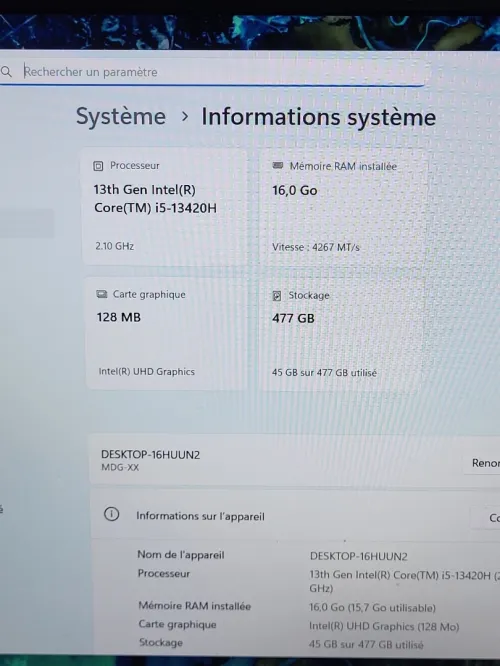Select the 13th Gen Intel Core i5-13420H text

155,199
